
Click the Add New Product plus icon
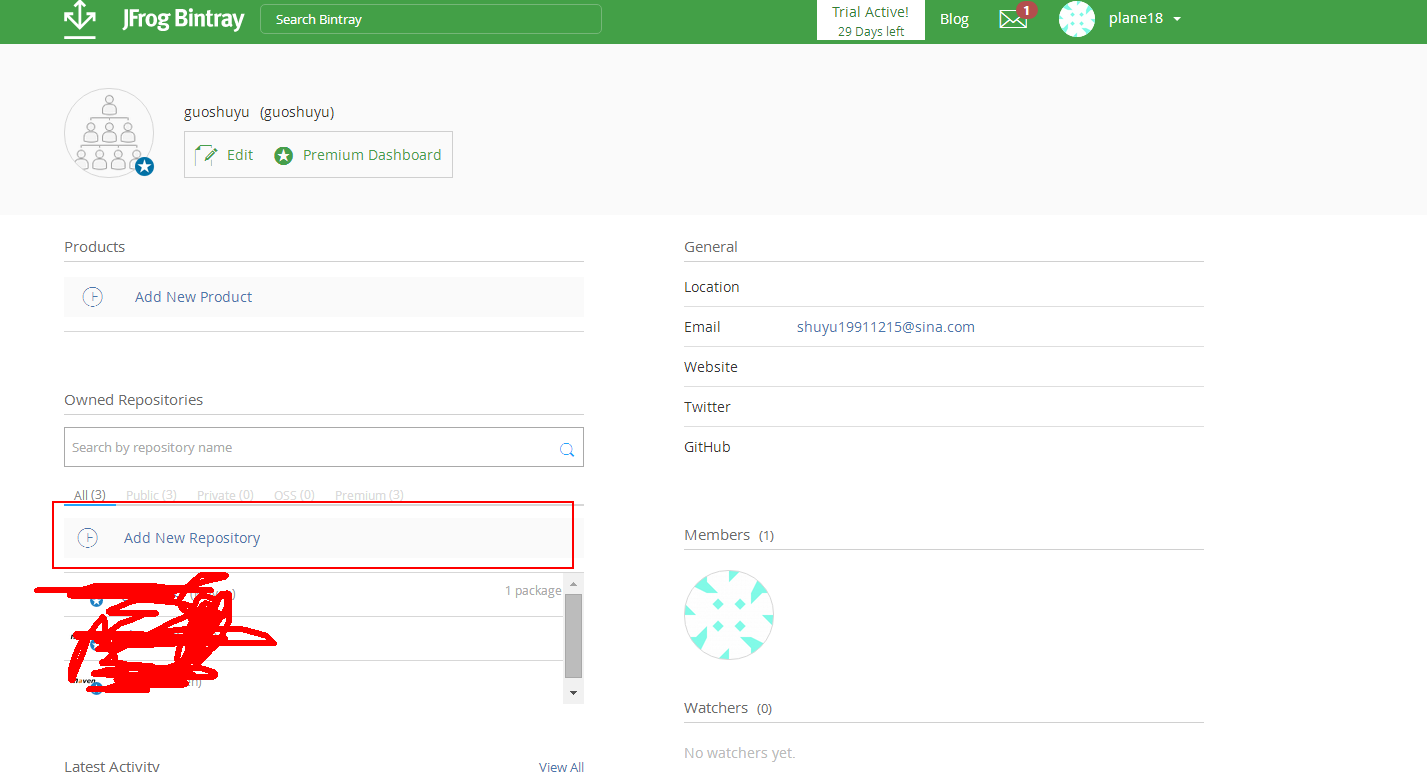92,297
